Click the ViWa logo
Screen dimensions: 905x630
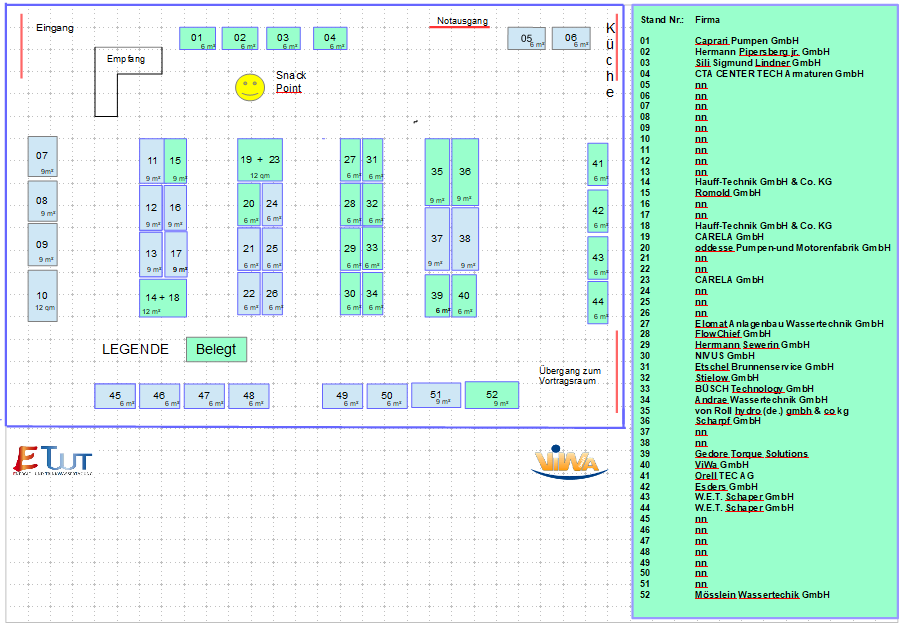click(570, 462)
